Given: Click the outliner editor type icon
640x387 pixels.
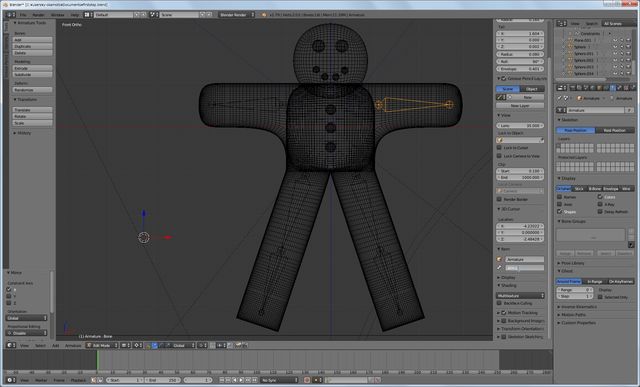Looking at the screenshot, I should pyautogui.click(x=562, y=24).
